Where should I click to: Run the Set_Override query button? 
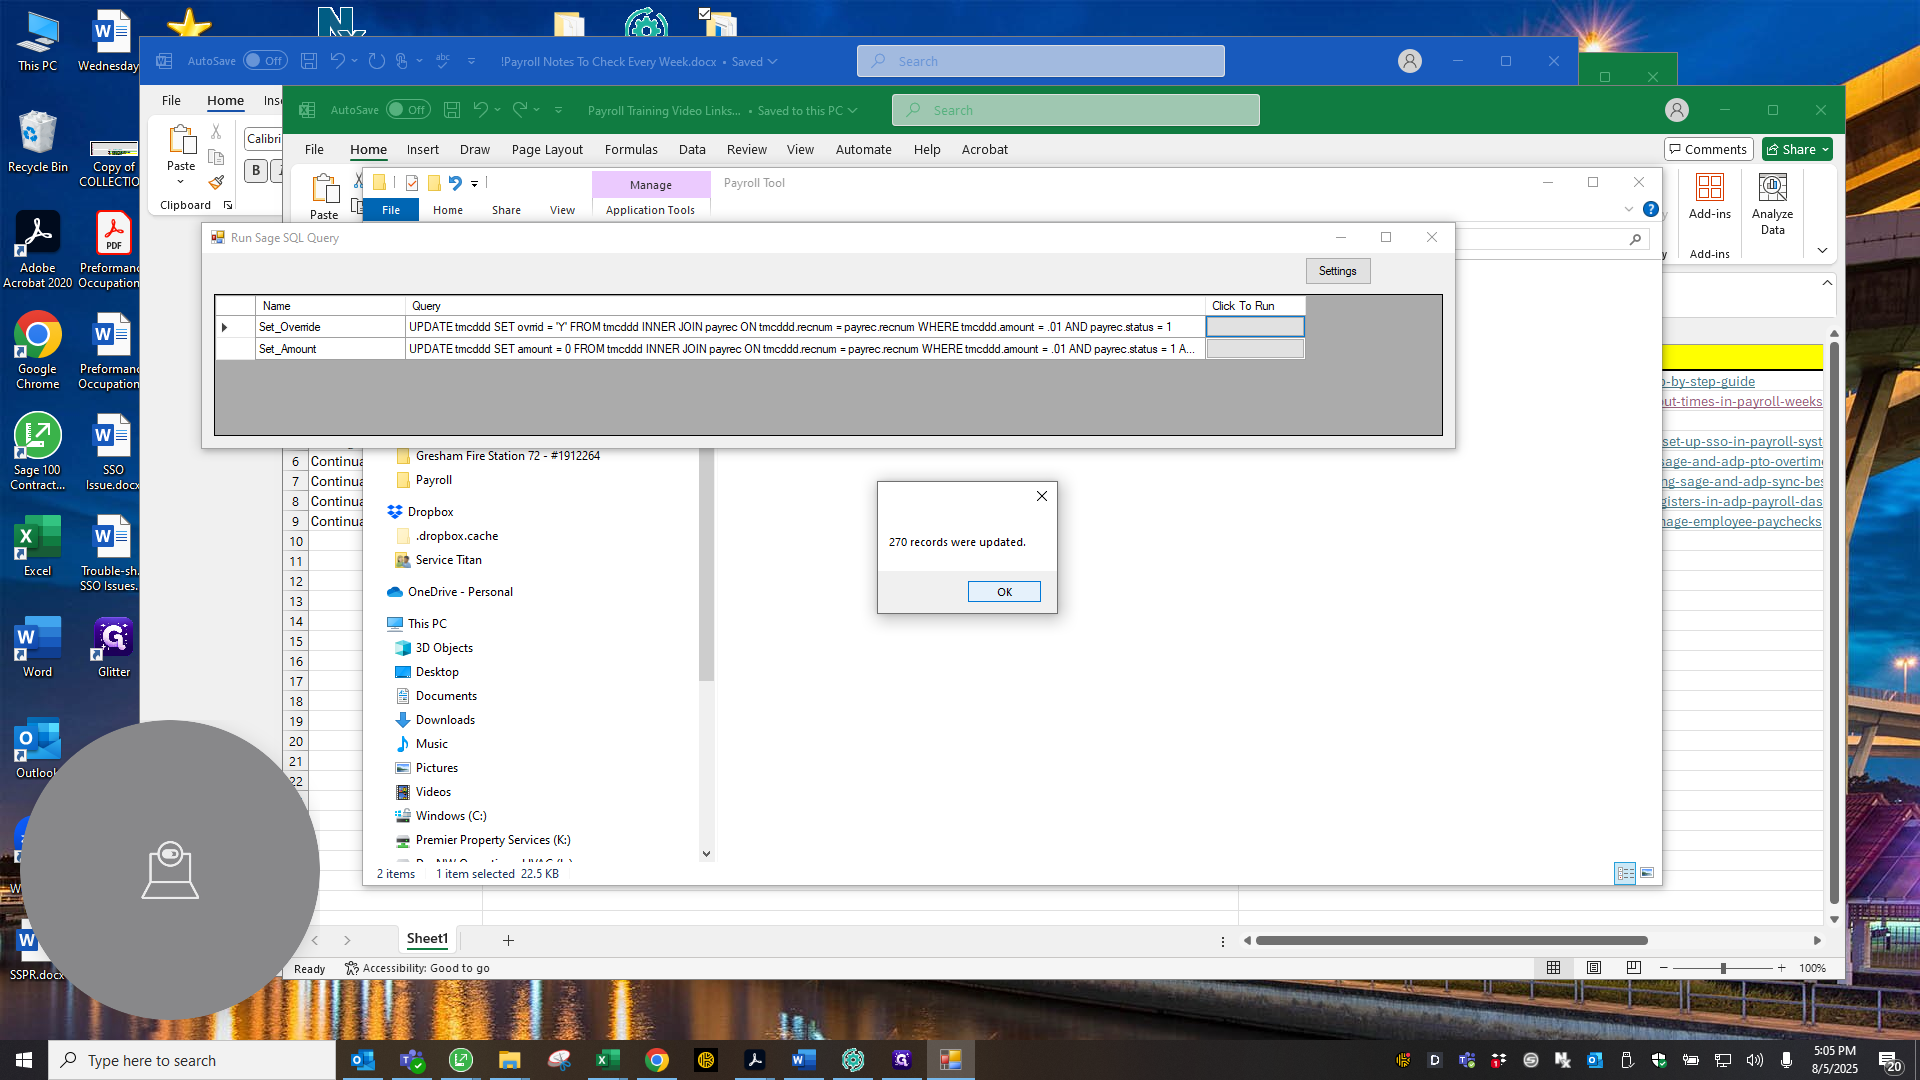tap(1255, 327)
